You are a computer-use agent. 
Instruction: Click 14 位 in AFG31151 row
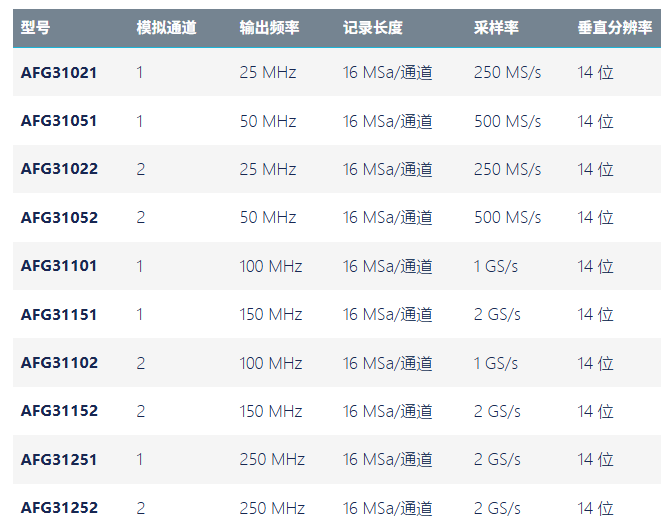point(595,314)
